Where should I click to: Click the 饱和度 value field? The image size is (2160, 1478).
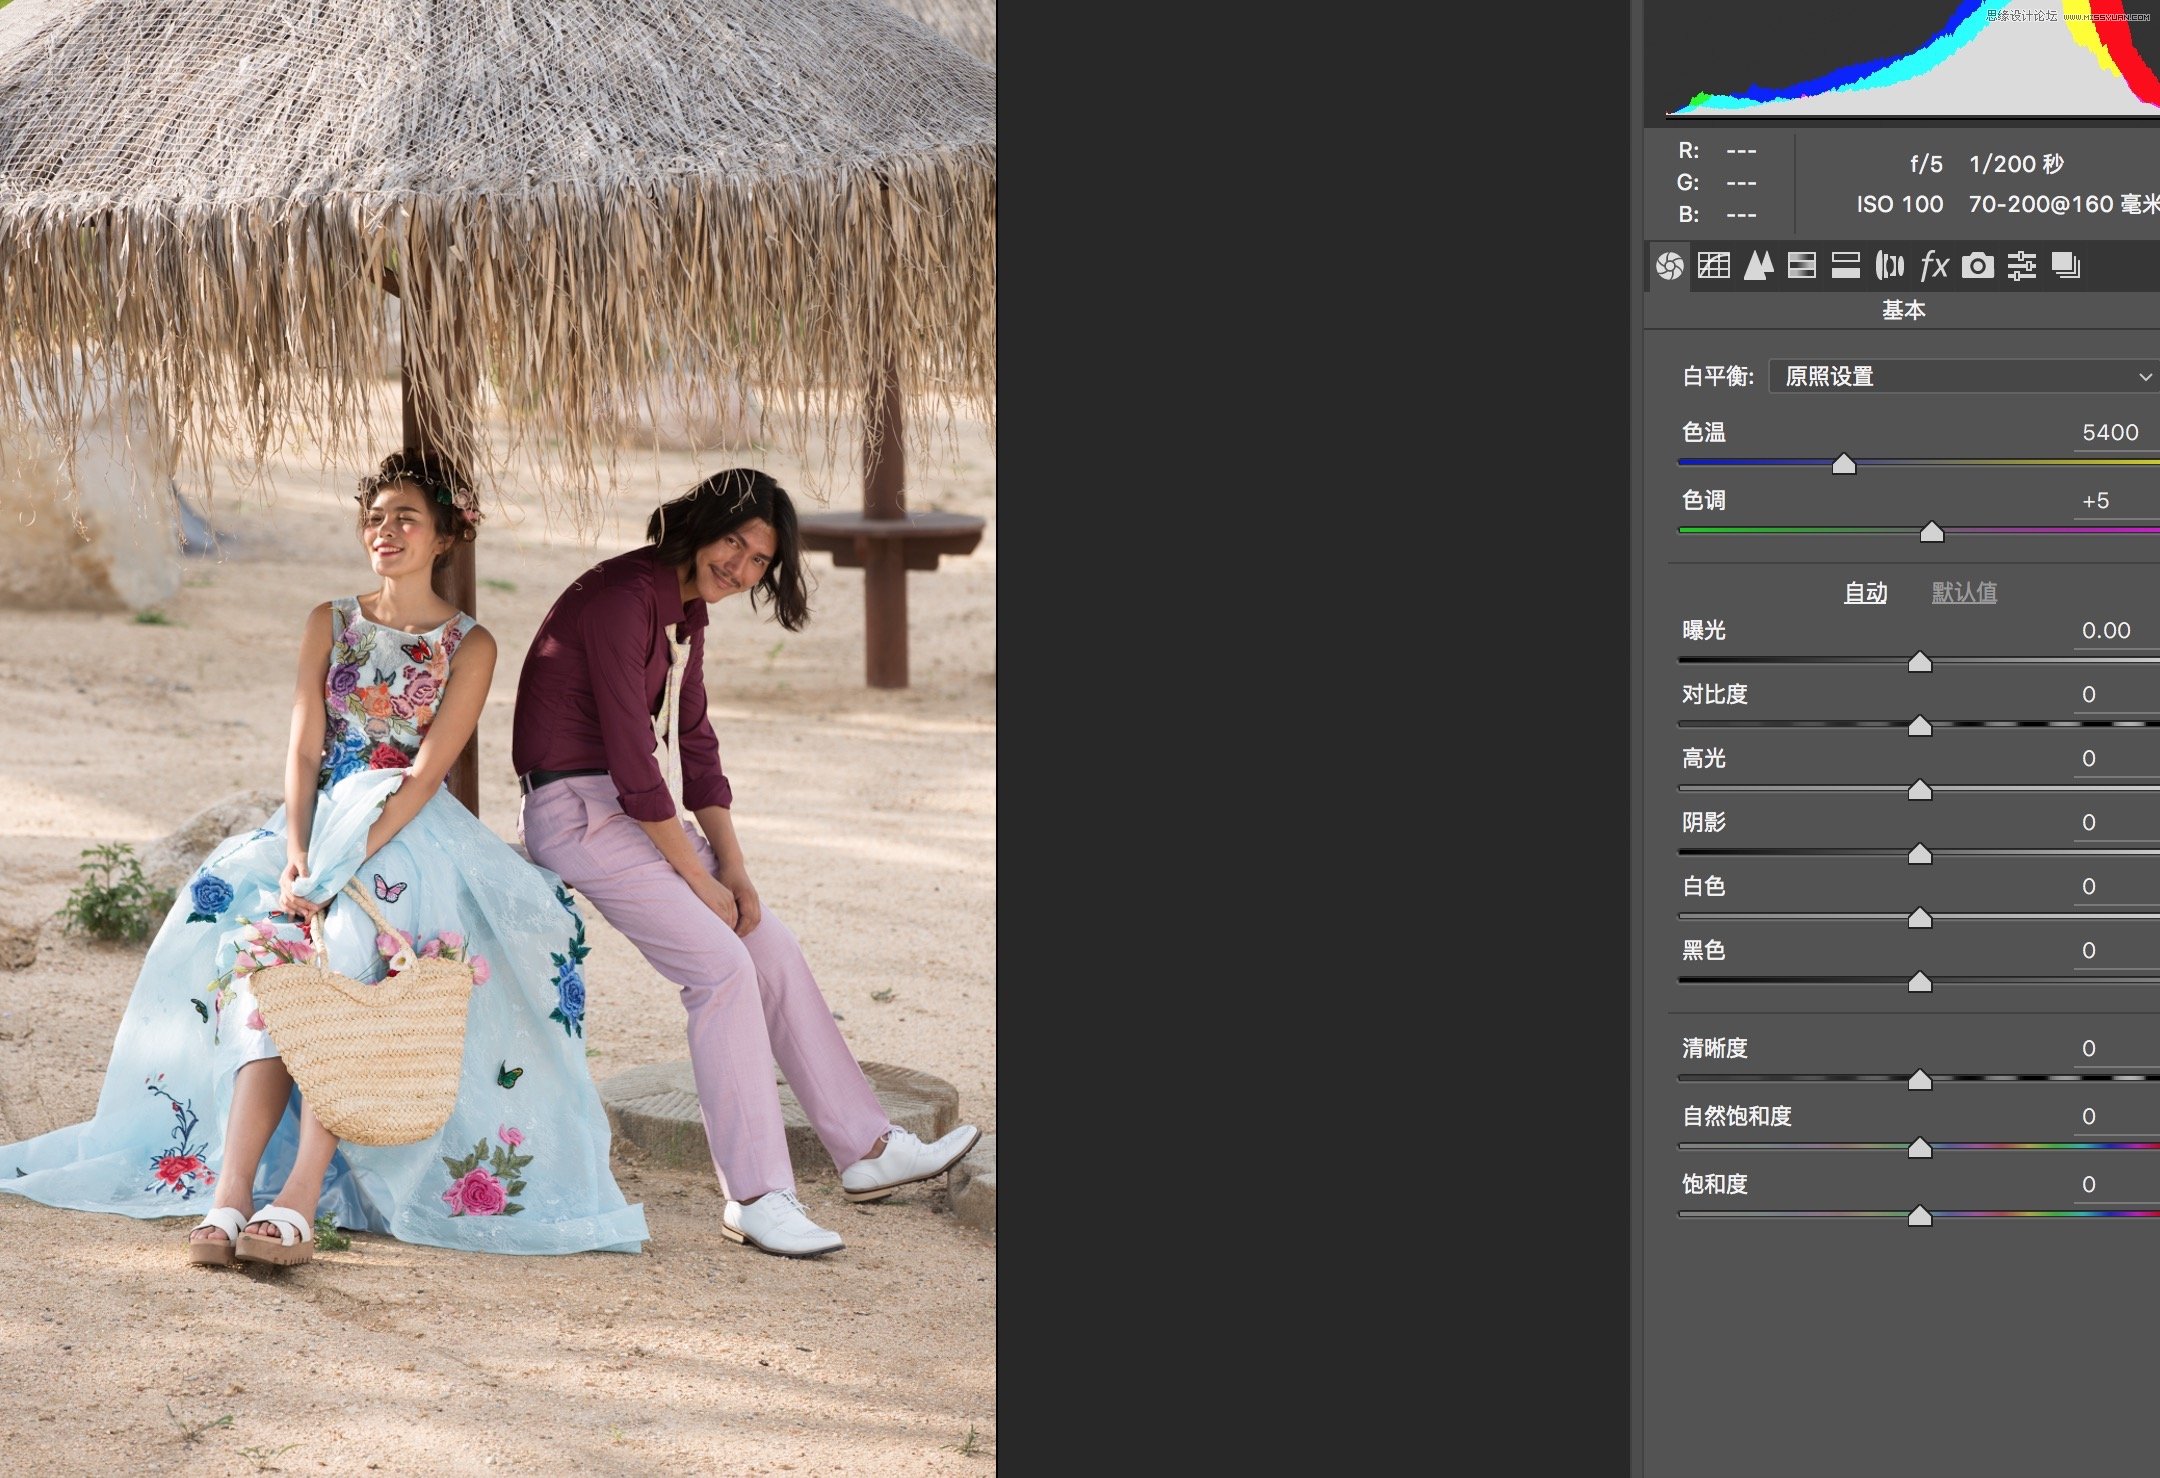click(x=2089, y=1184)
